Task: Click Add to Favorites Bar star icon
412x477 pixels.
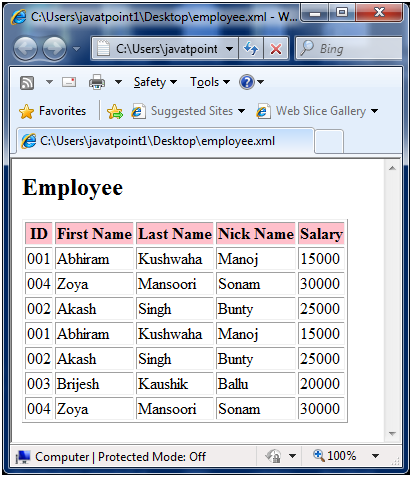Action: [115, 111]
